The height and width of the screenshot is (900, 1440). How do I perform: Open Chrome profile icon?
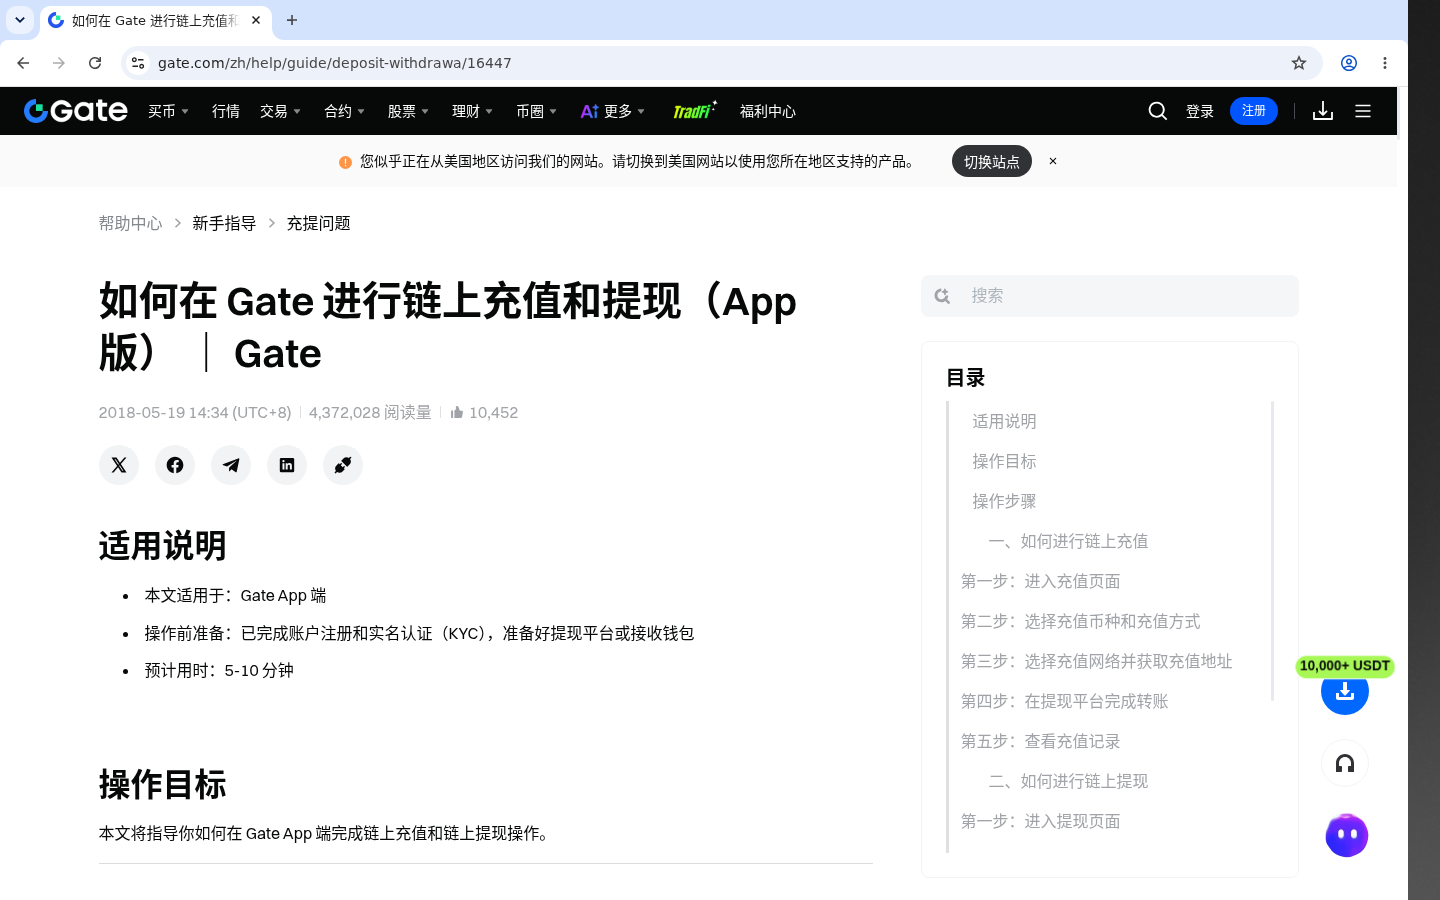coord(1349,63)
